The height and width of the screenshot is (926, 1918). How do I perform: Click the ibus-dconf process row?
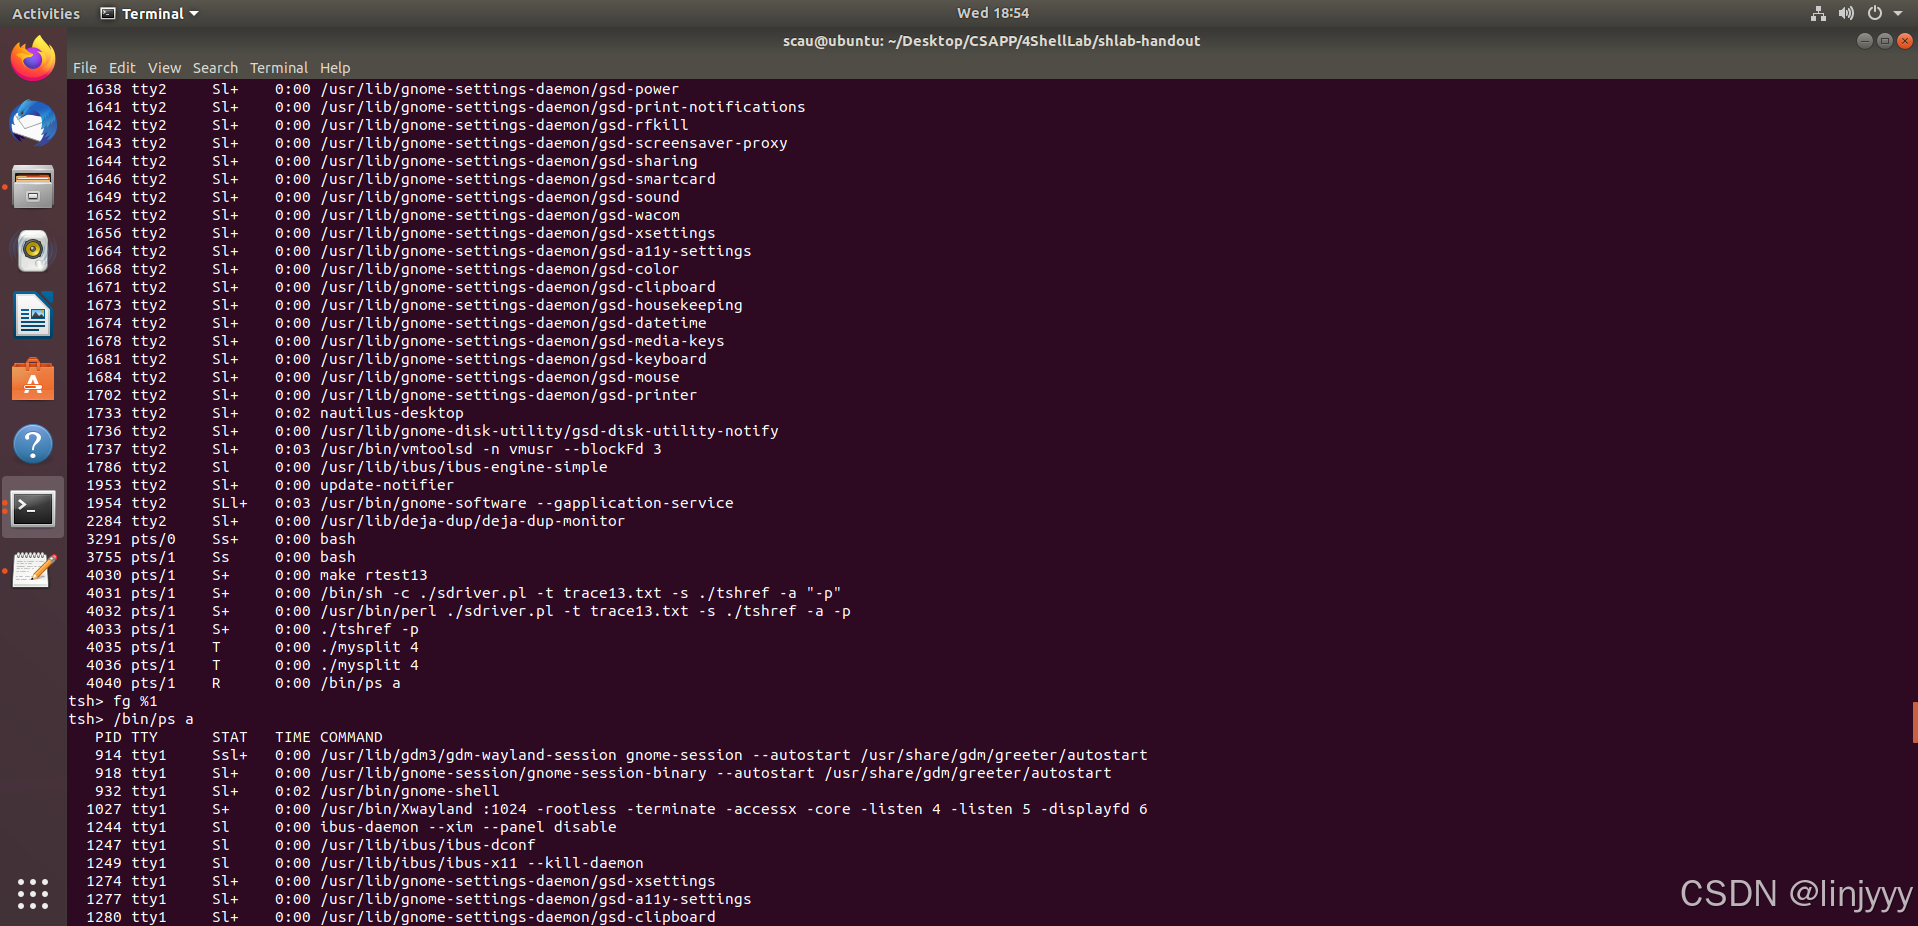tap(311, 845)
